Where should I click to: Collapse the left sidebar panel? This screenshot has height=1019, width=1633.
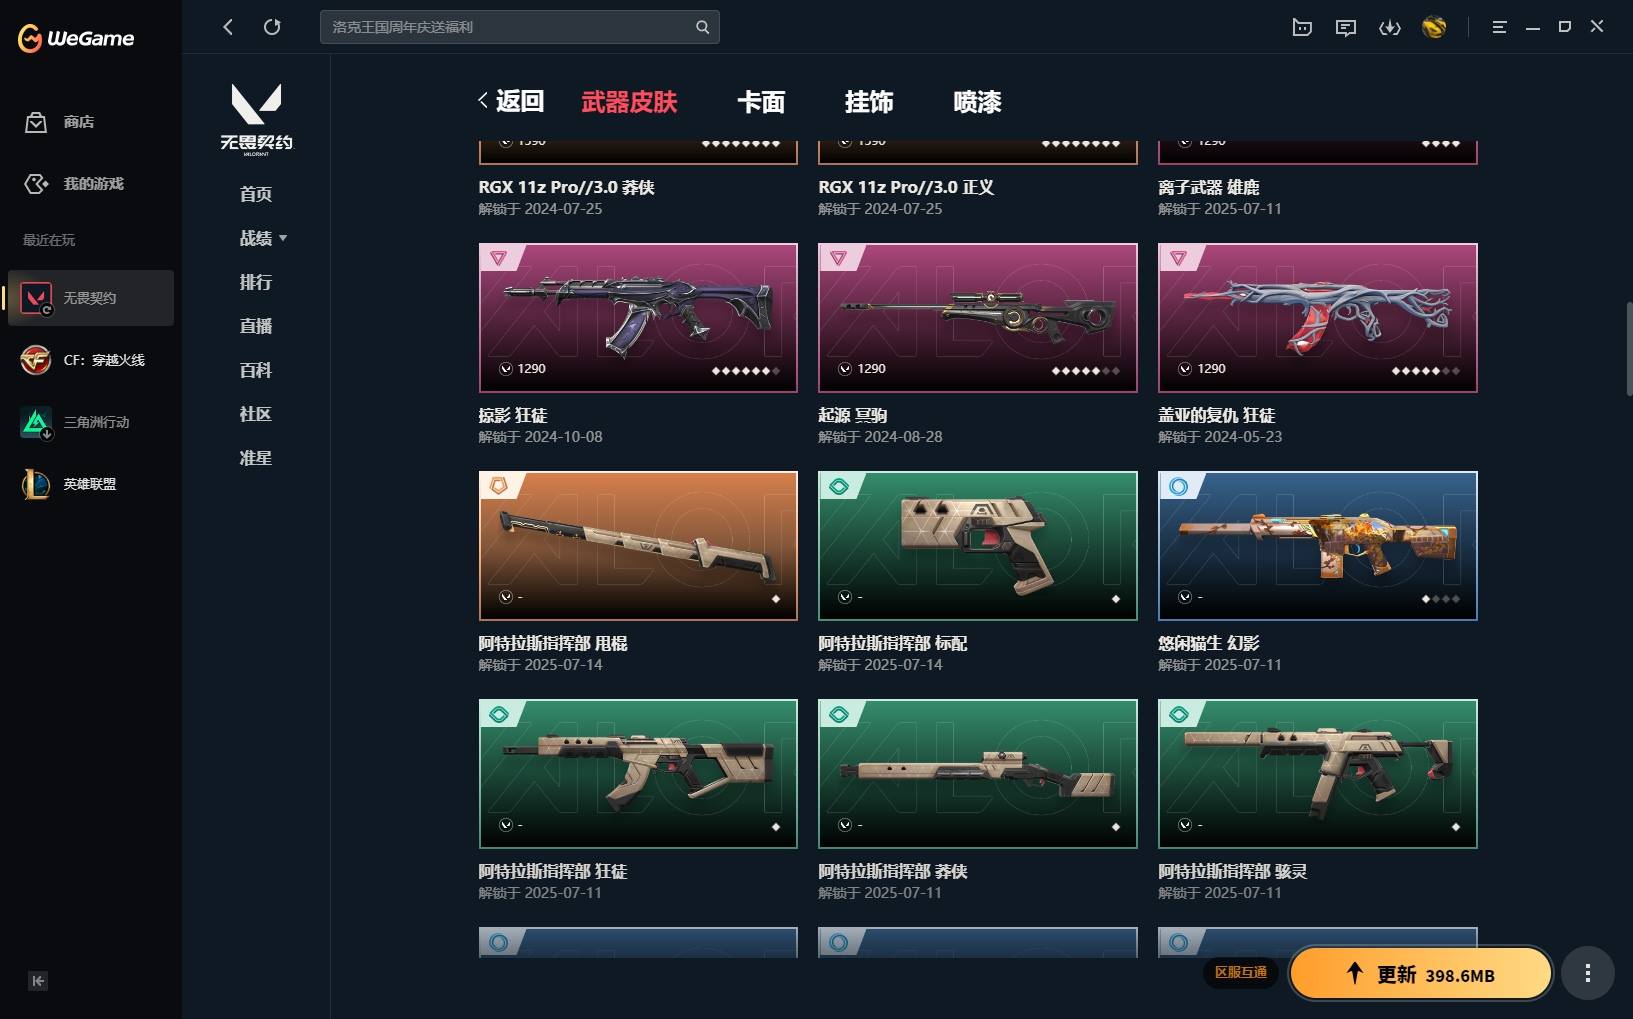[38, 981]
